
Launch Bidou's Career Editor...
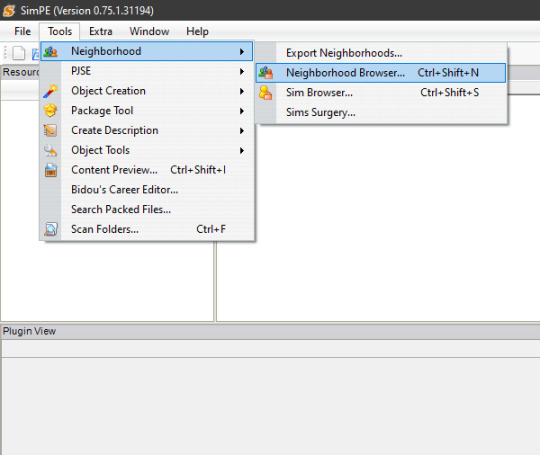(147, 190)
